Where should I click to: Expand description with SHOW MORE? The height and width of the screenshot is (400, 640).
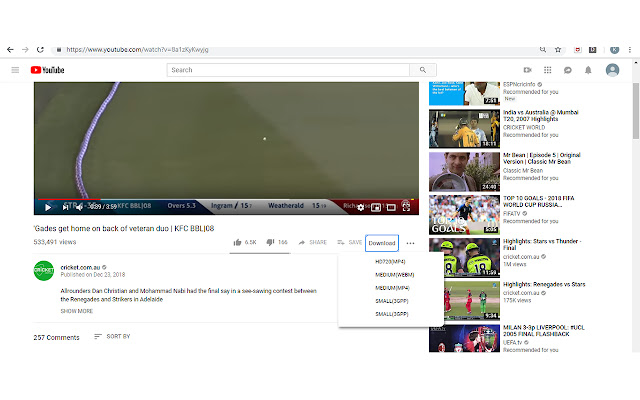(77, 311)
